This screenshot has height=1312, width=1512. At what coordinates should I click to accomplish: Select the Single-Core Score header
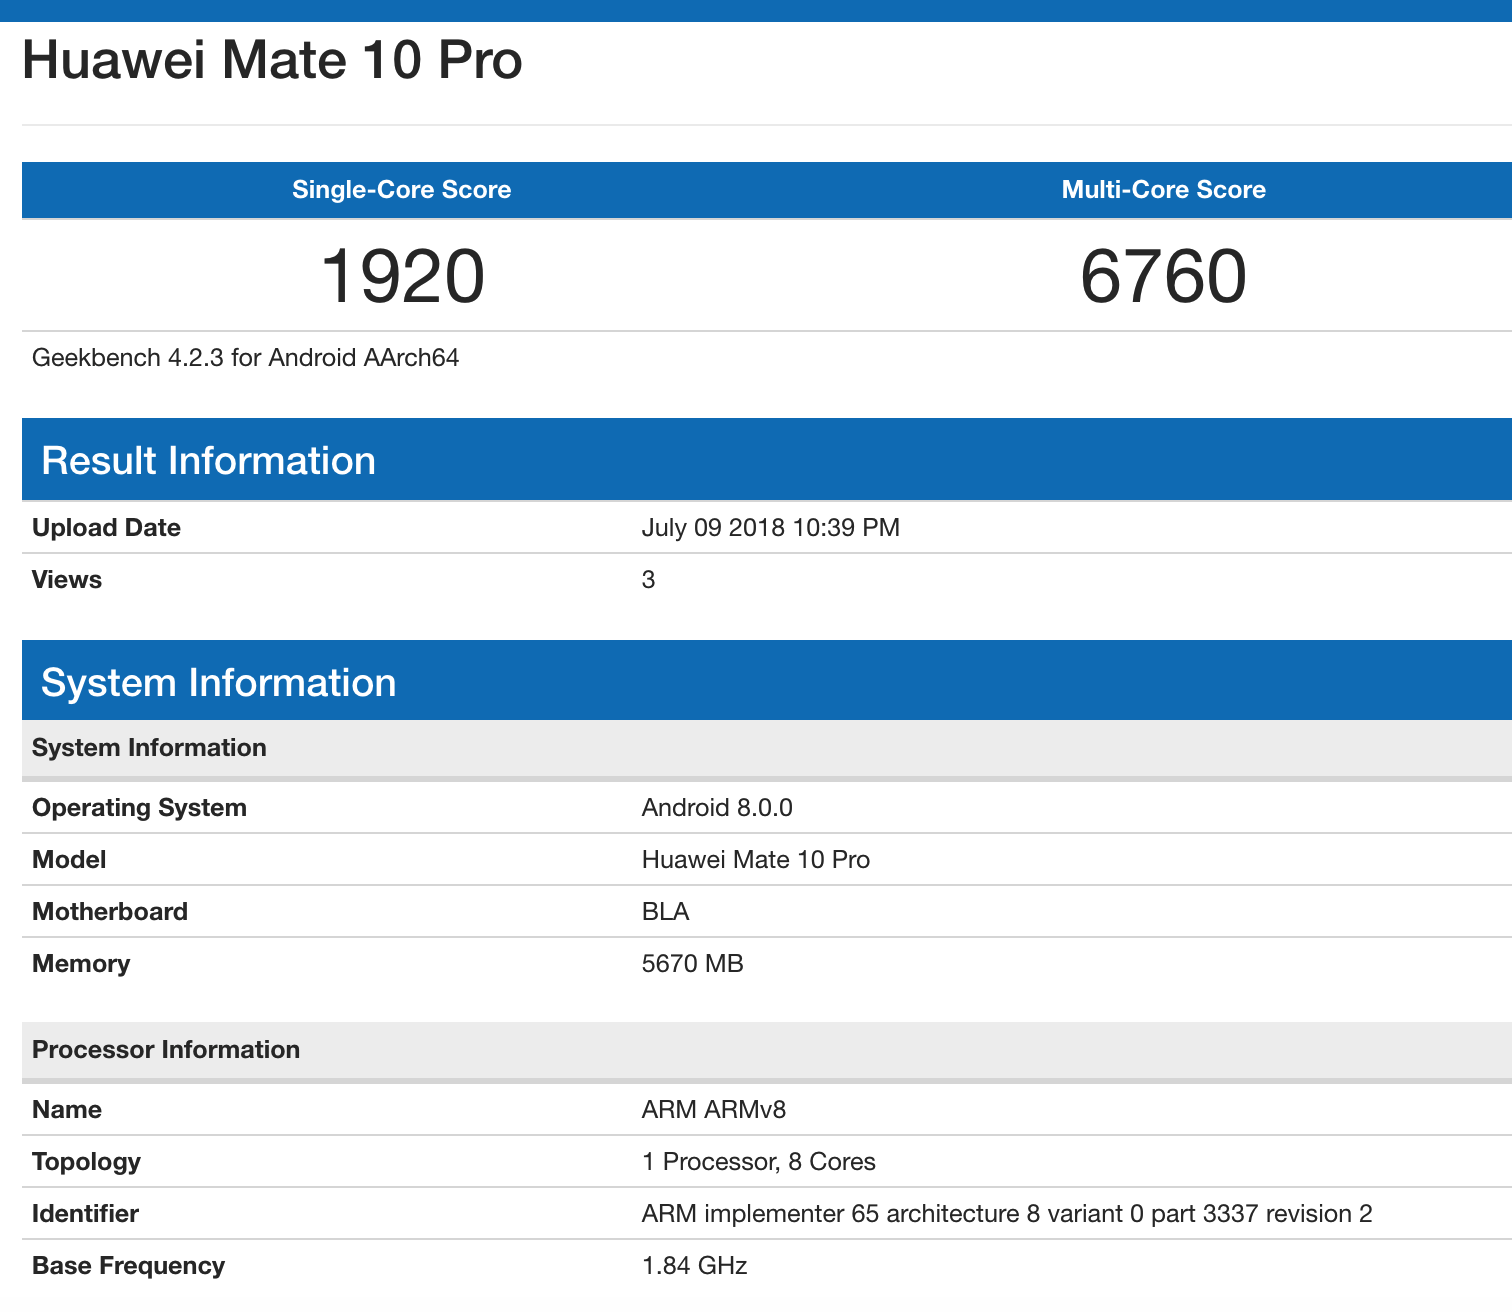pyautogui.click(x=401, y=190)
